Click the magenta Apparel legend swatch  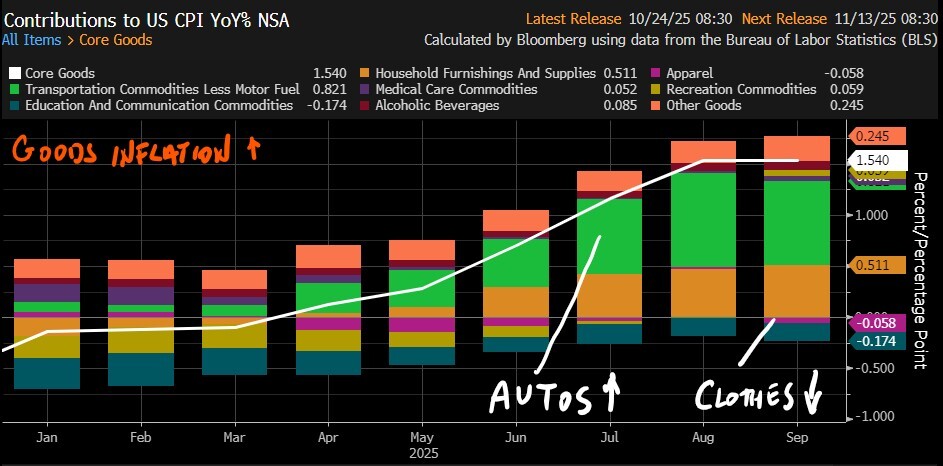pyautogui.click(x=657, y=73)
